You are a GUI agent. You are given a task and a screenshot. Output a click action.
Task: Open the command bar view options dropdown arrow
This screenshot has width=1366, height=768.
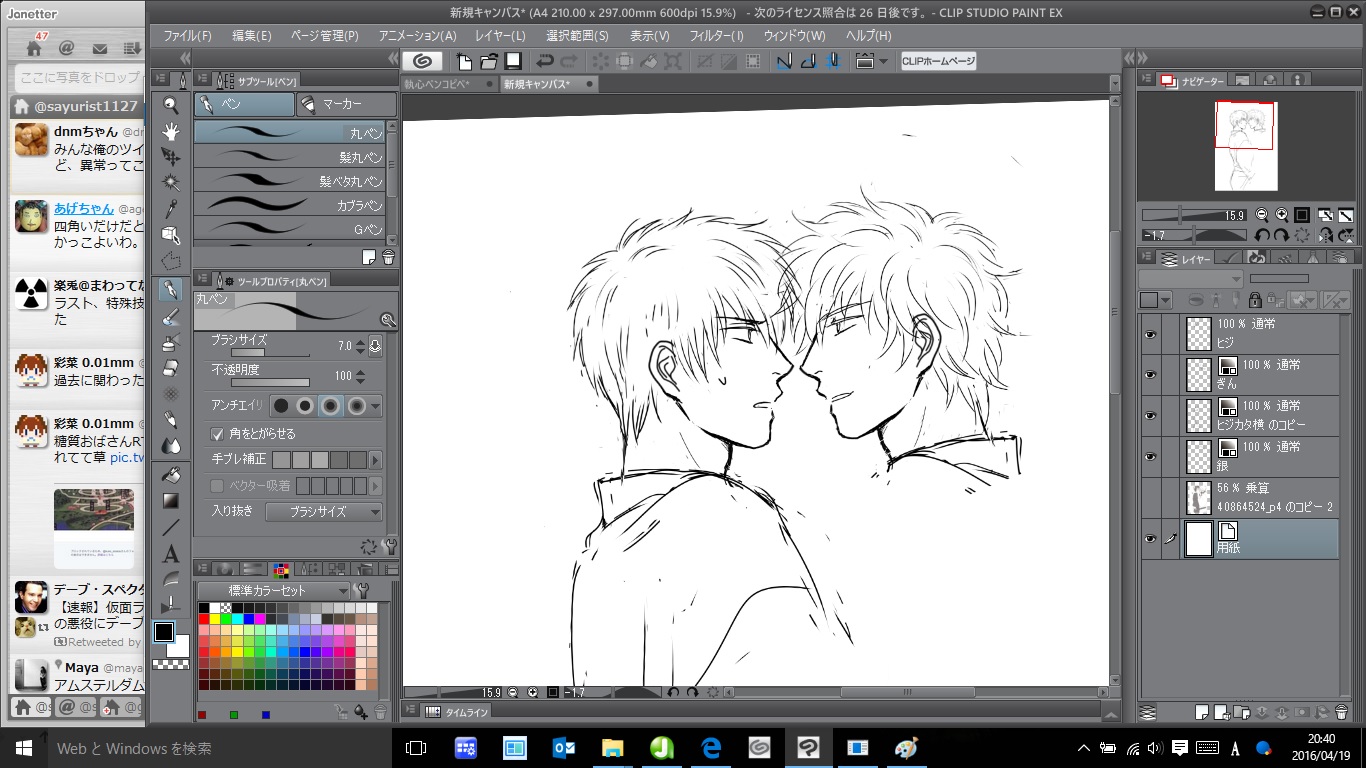tap(883, 61)
